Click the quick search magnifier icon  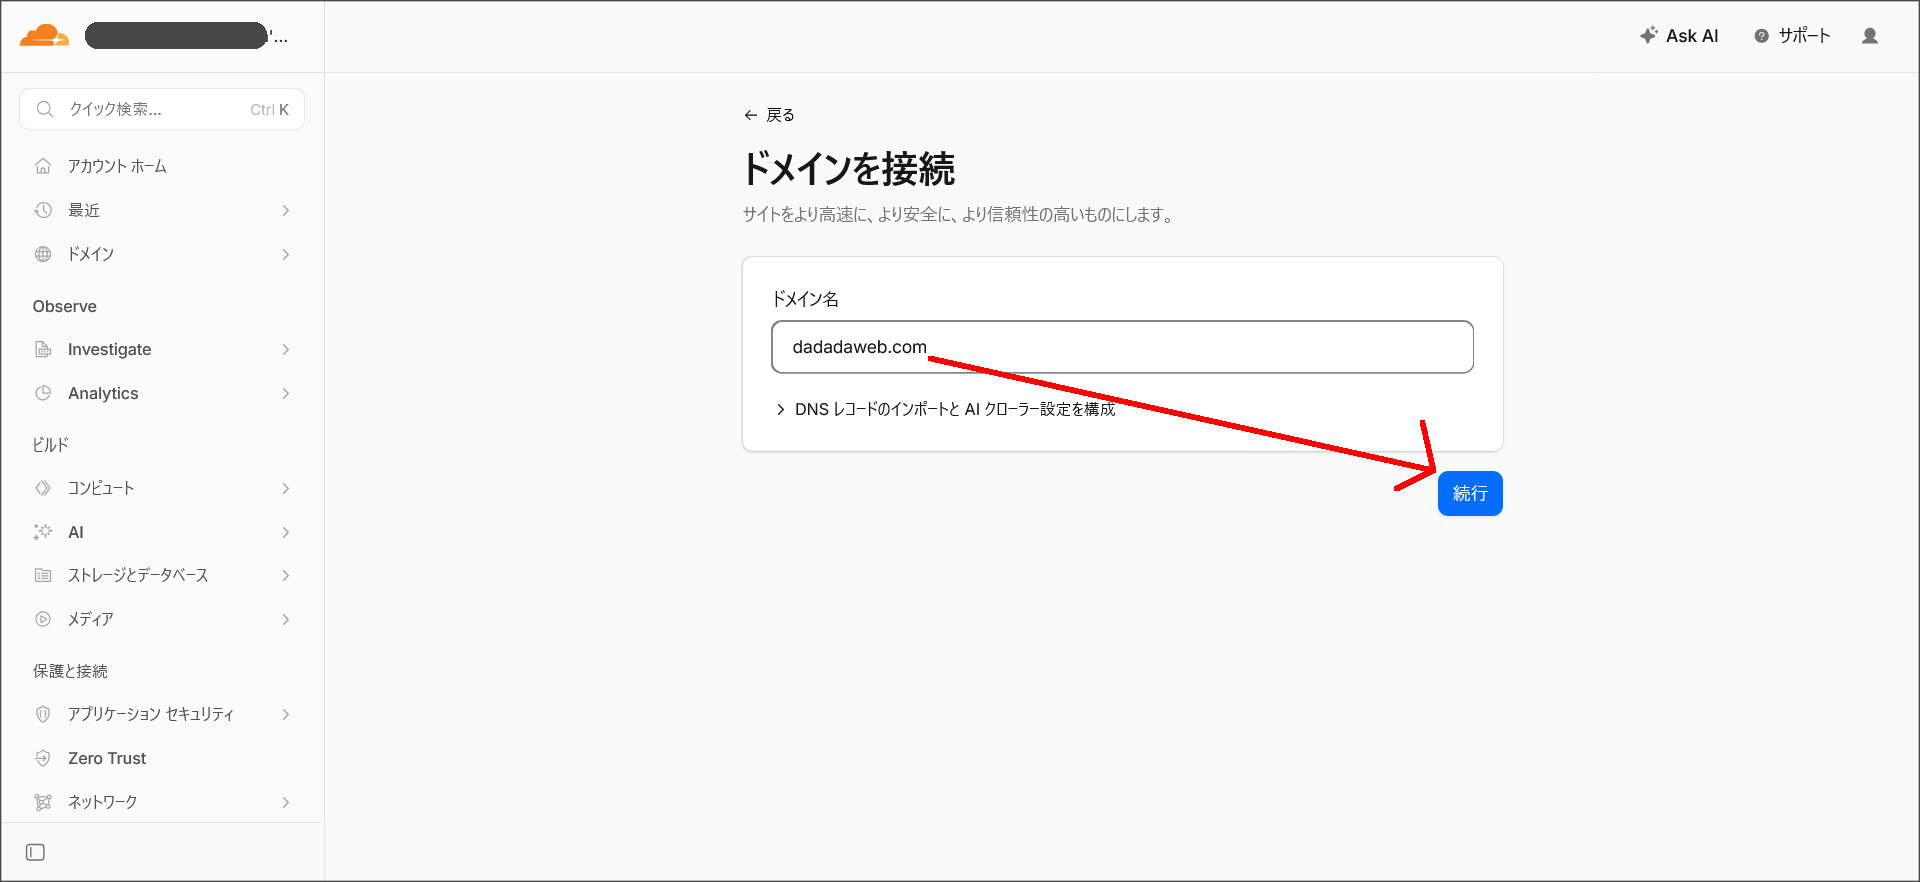[x=45, y=109]
